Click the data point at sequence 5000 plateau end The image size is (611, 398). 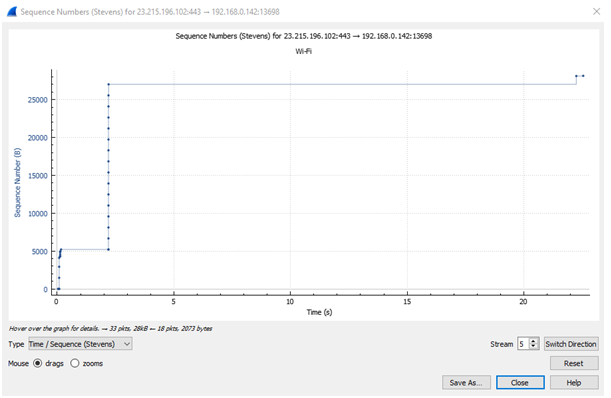108,249
